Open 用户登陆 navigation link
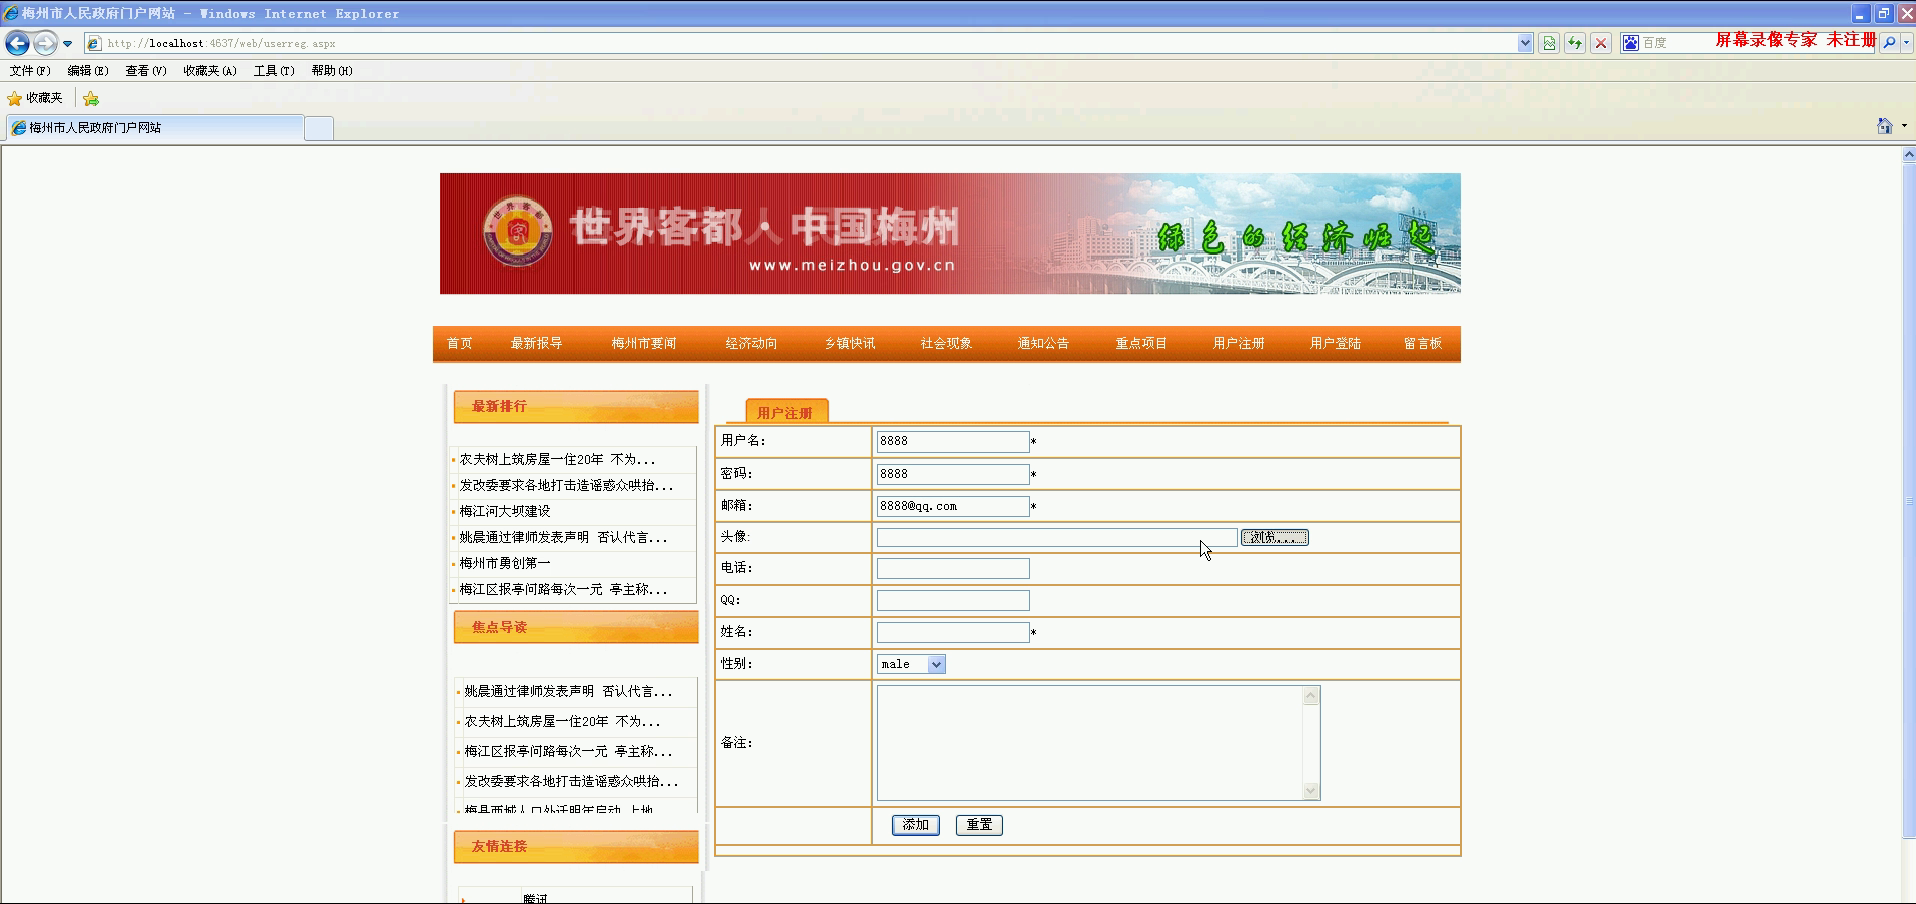The width and height of the screenshot is (1916, 904). pyautogui.click(x=1336, y=343)
